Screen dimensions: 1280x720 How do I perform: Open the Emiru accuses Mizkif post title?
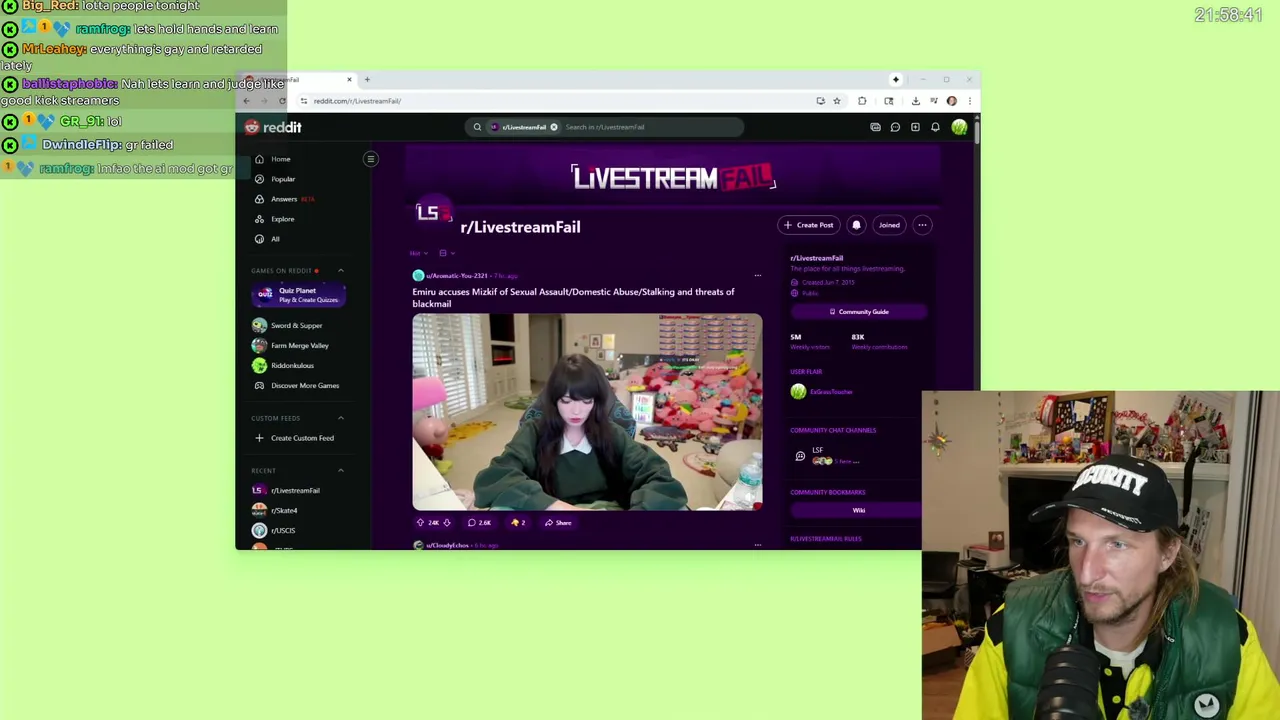coord(573,298)
